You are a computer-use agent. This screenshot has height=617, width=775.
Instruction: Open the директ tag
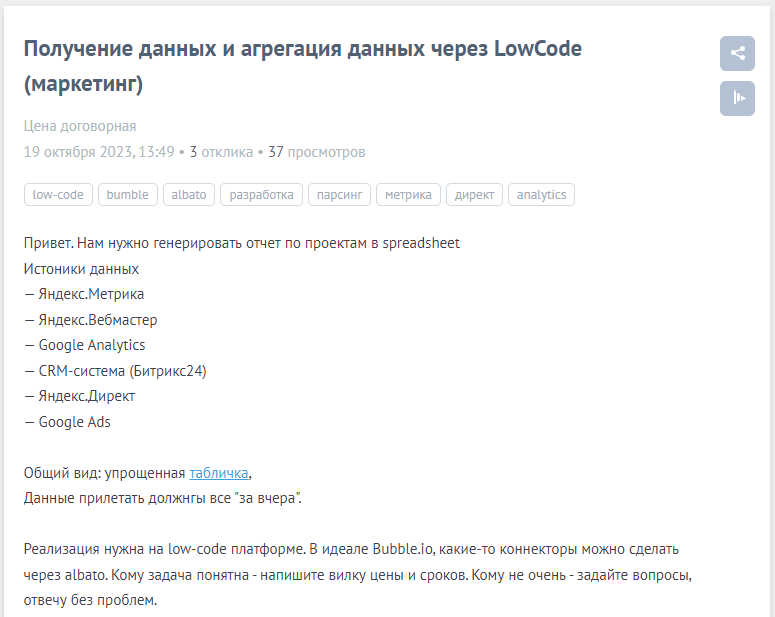[x=474, y=194]
